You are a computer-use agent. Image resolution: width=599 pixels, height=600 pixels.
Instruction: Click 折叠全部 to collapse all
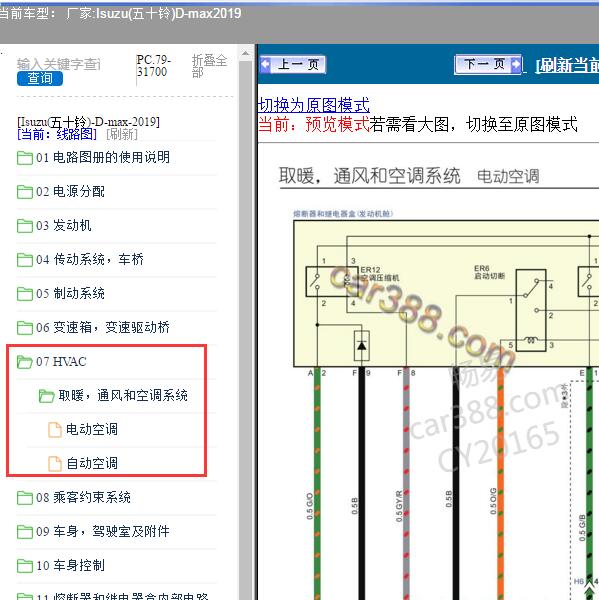click(x=209, y=66)
